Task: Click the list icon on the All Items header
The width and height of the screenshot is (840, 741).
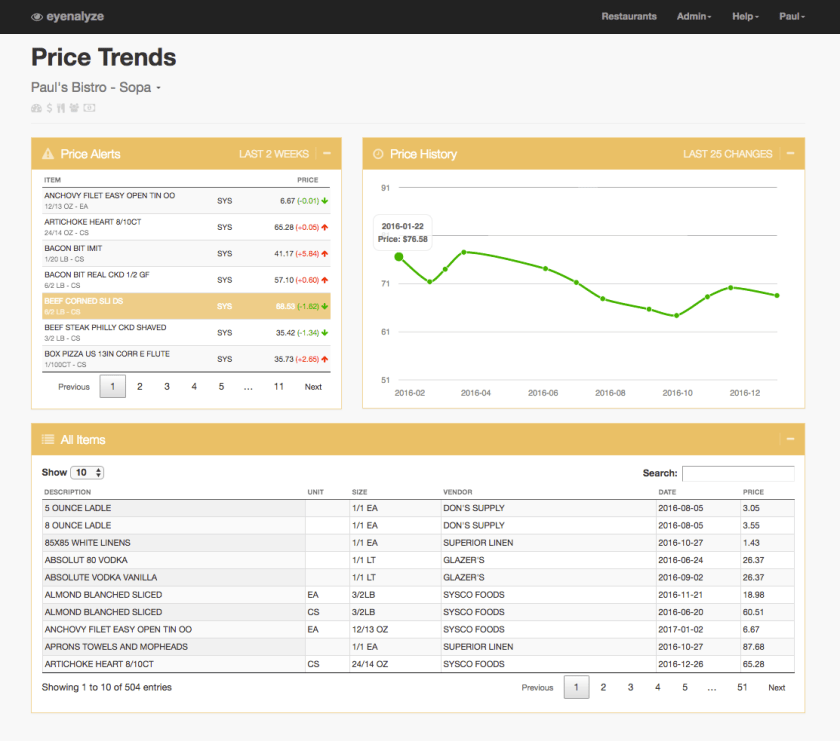Action: pyautogui.click(x=46, y=439)
